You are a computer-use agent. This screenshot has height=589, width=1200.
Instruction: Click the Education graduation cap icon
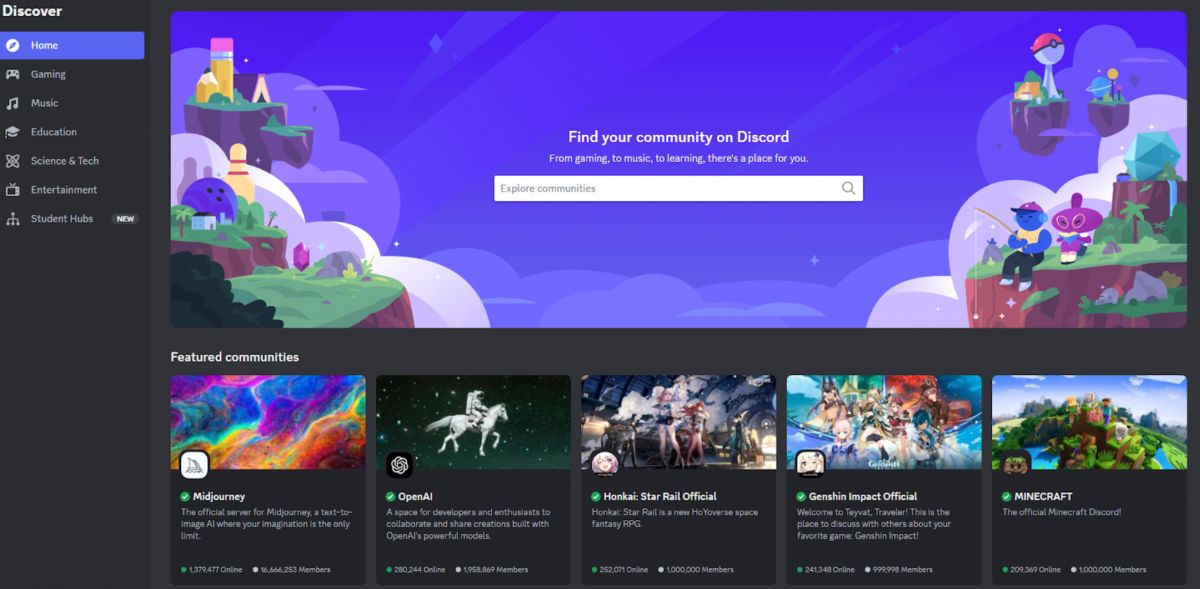[13, 132]
